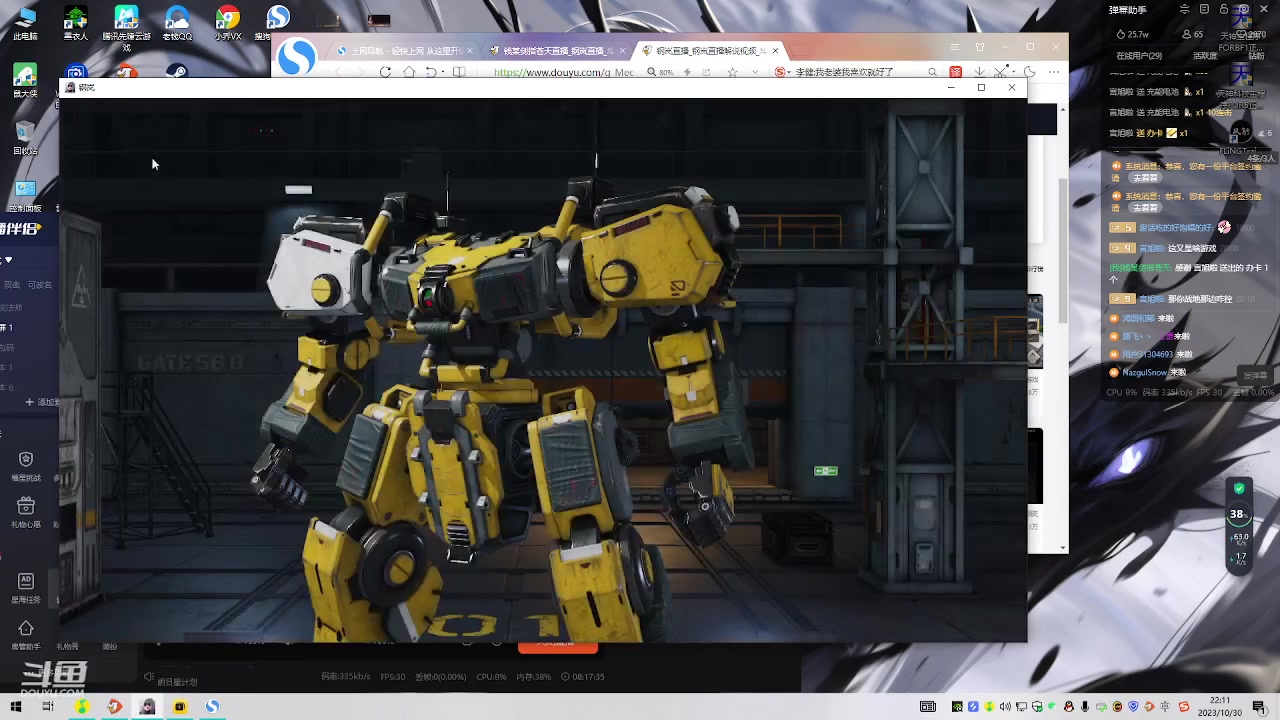Click the douyu.com address bar

tap(563, 72)
